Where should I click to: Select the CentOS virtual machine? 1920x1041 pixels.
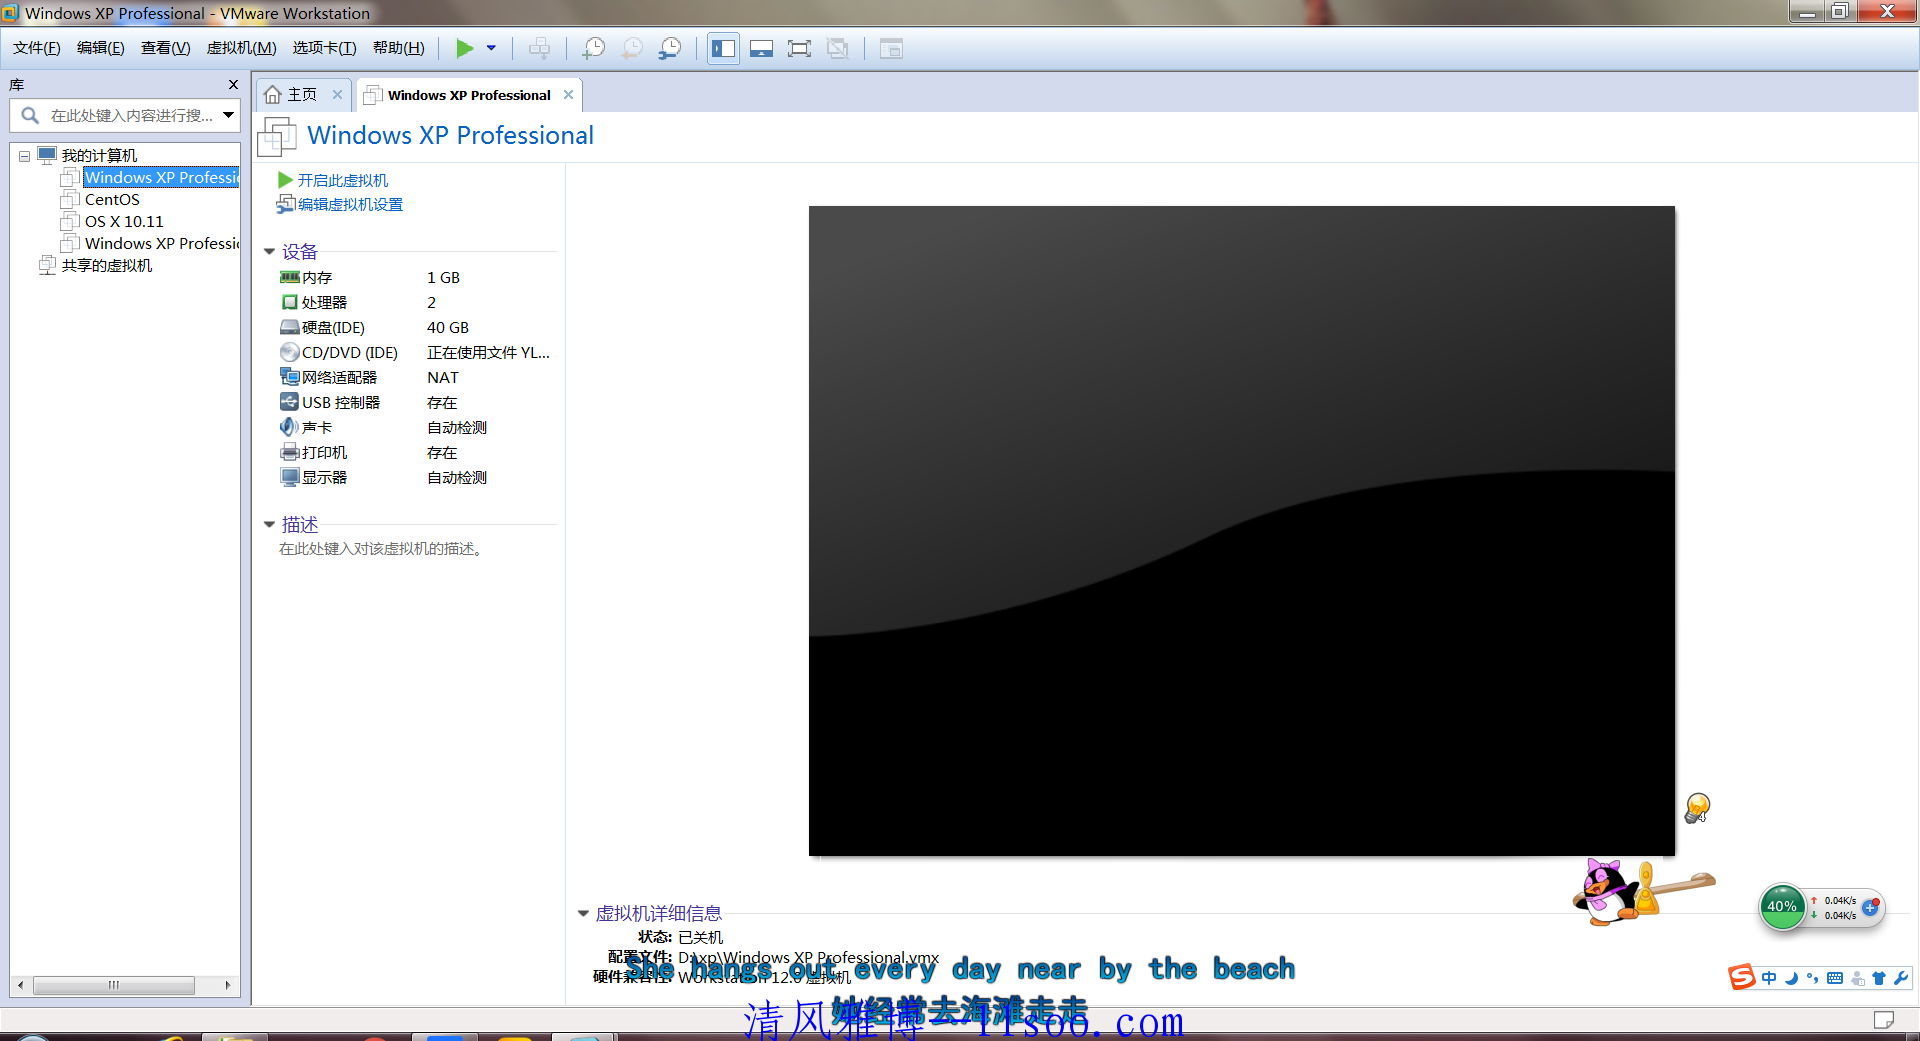[112, 199]
